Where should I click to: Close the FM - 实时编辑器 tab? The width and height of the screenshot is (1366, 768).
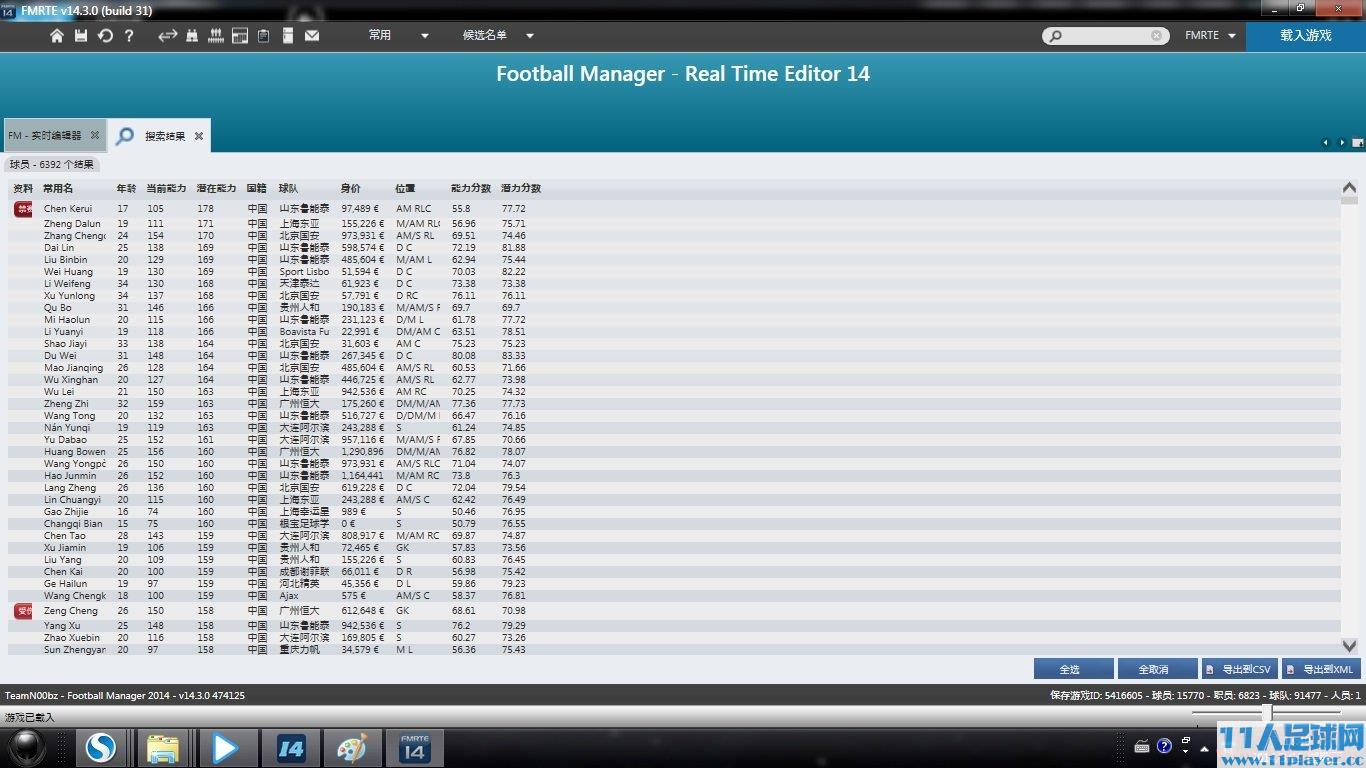95,135
